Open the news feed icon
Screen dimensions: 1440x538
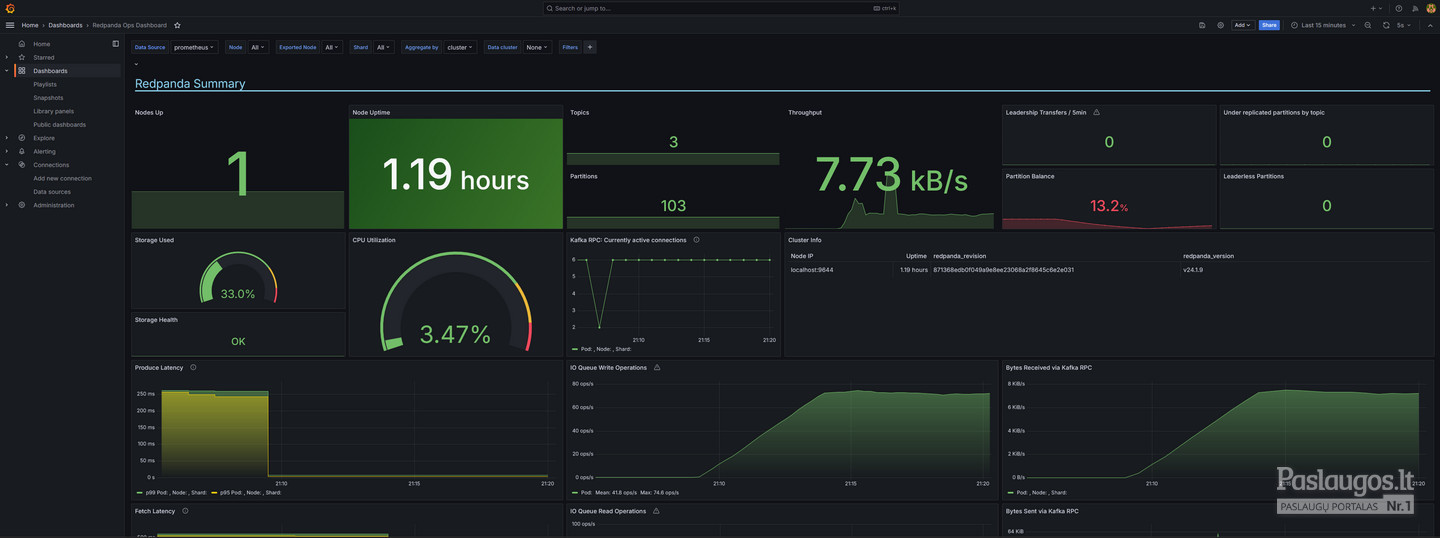coord(1415,8)
